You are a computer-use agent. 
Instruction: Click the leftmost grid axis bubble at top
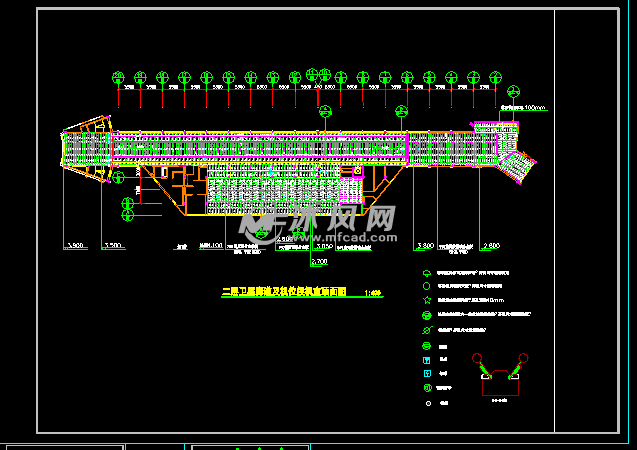118,77
